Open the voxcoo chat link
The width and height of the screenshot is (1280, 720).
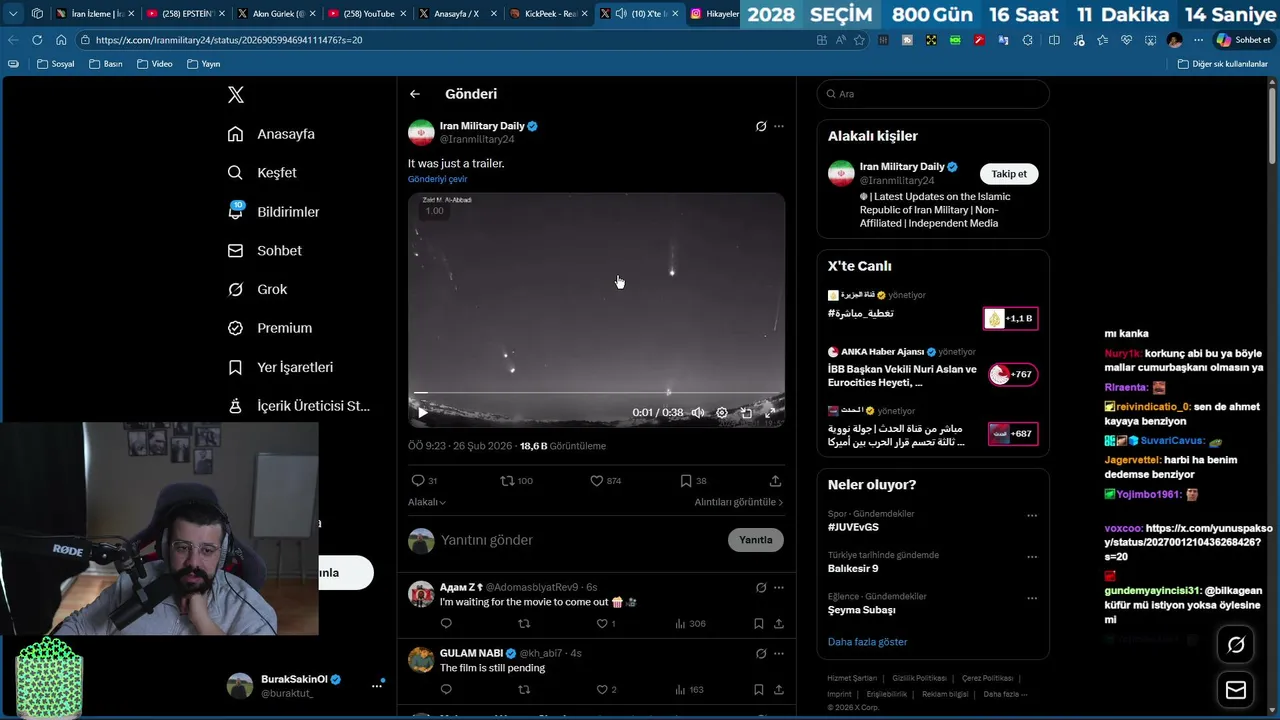(x=1190, y=542)
